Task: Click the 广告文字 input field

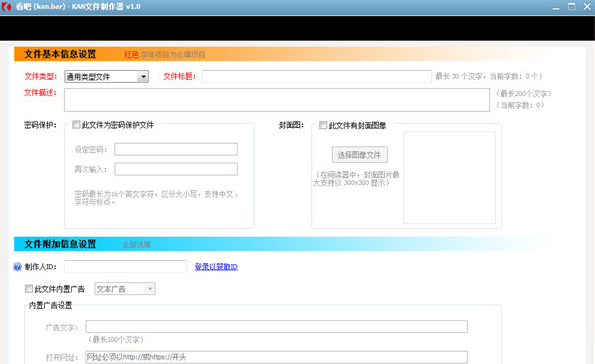Action: tap(276, 326)
